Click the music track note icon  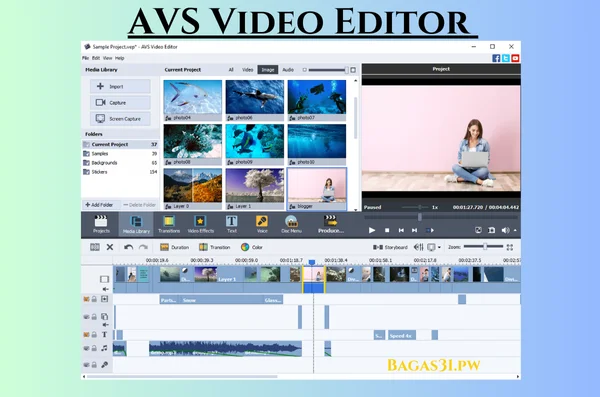tap(104, 348)
